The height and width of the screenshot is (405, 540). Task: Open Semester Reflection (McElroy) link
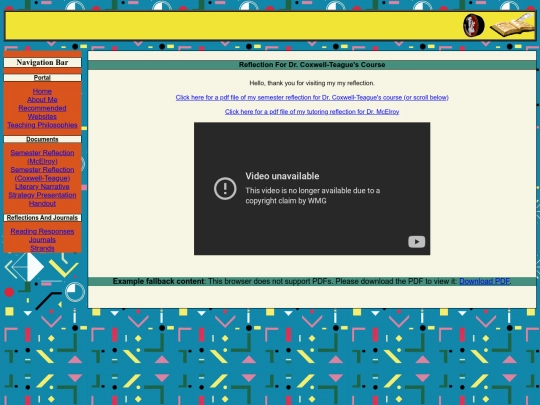[42, 157]
